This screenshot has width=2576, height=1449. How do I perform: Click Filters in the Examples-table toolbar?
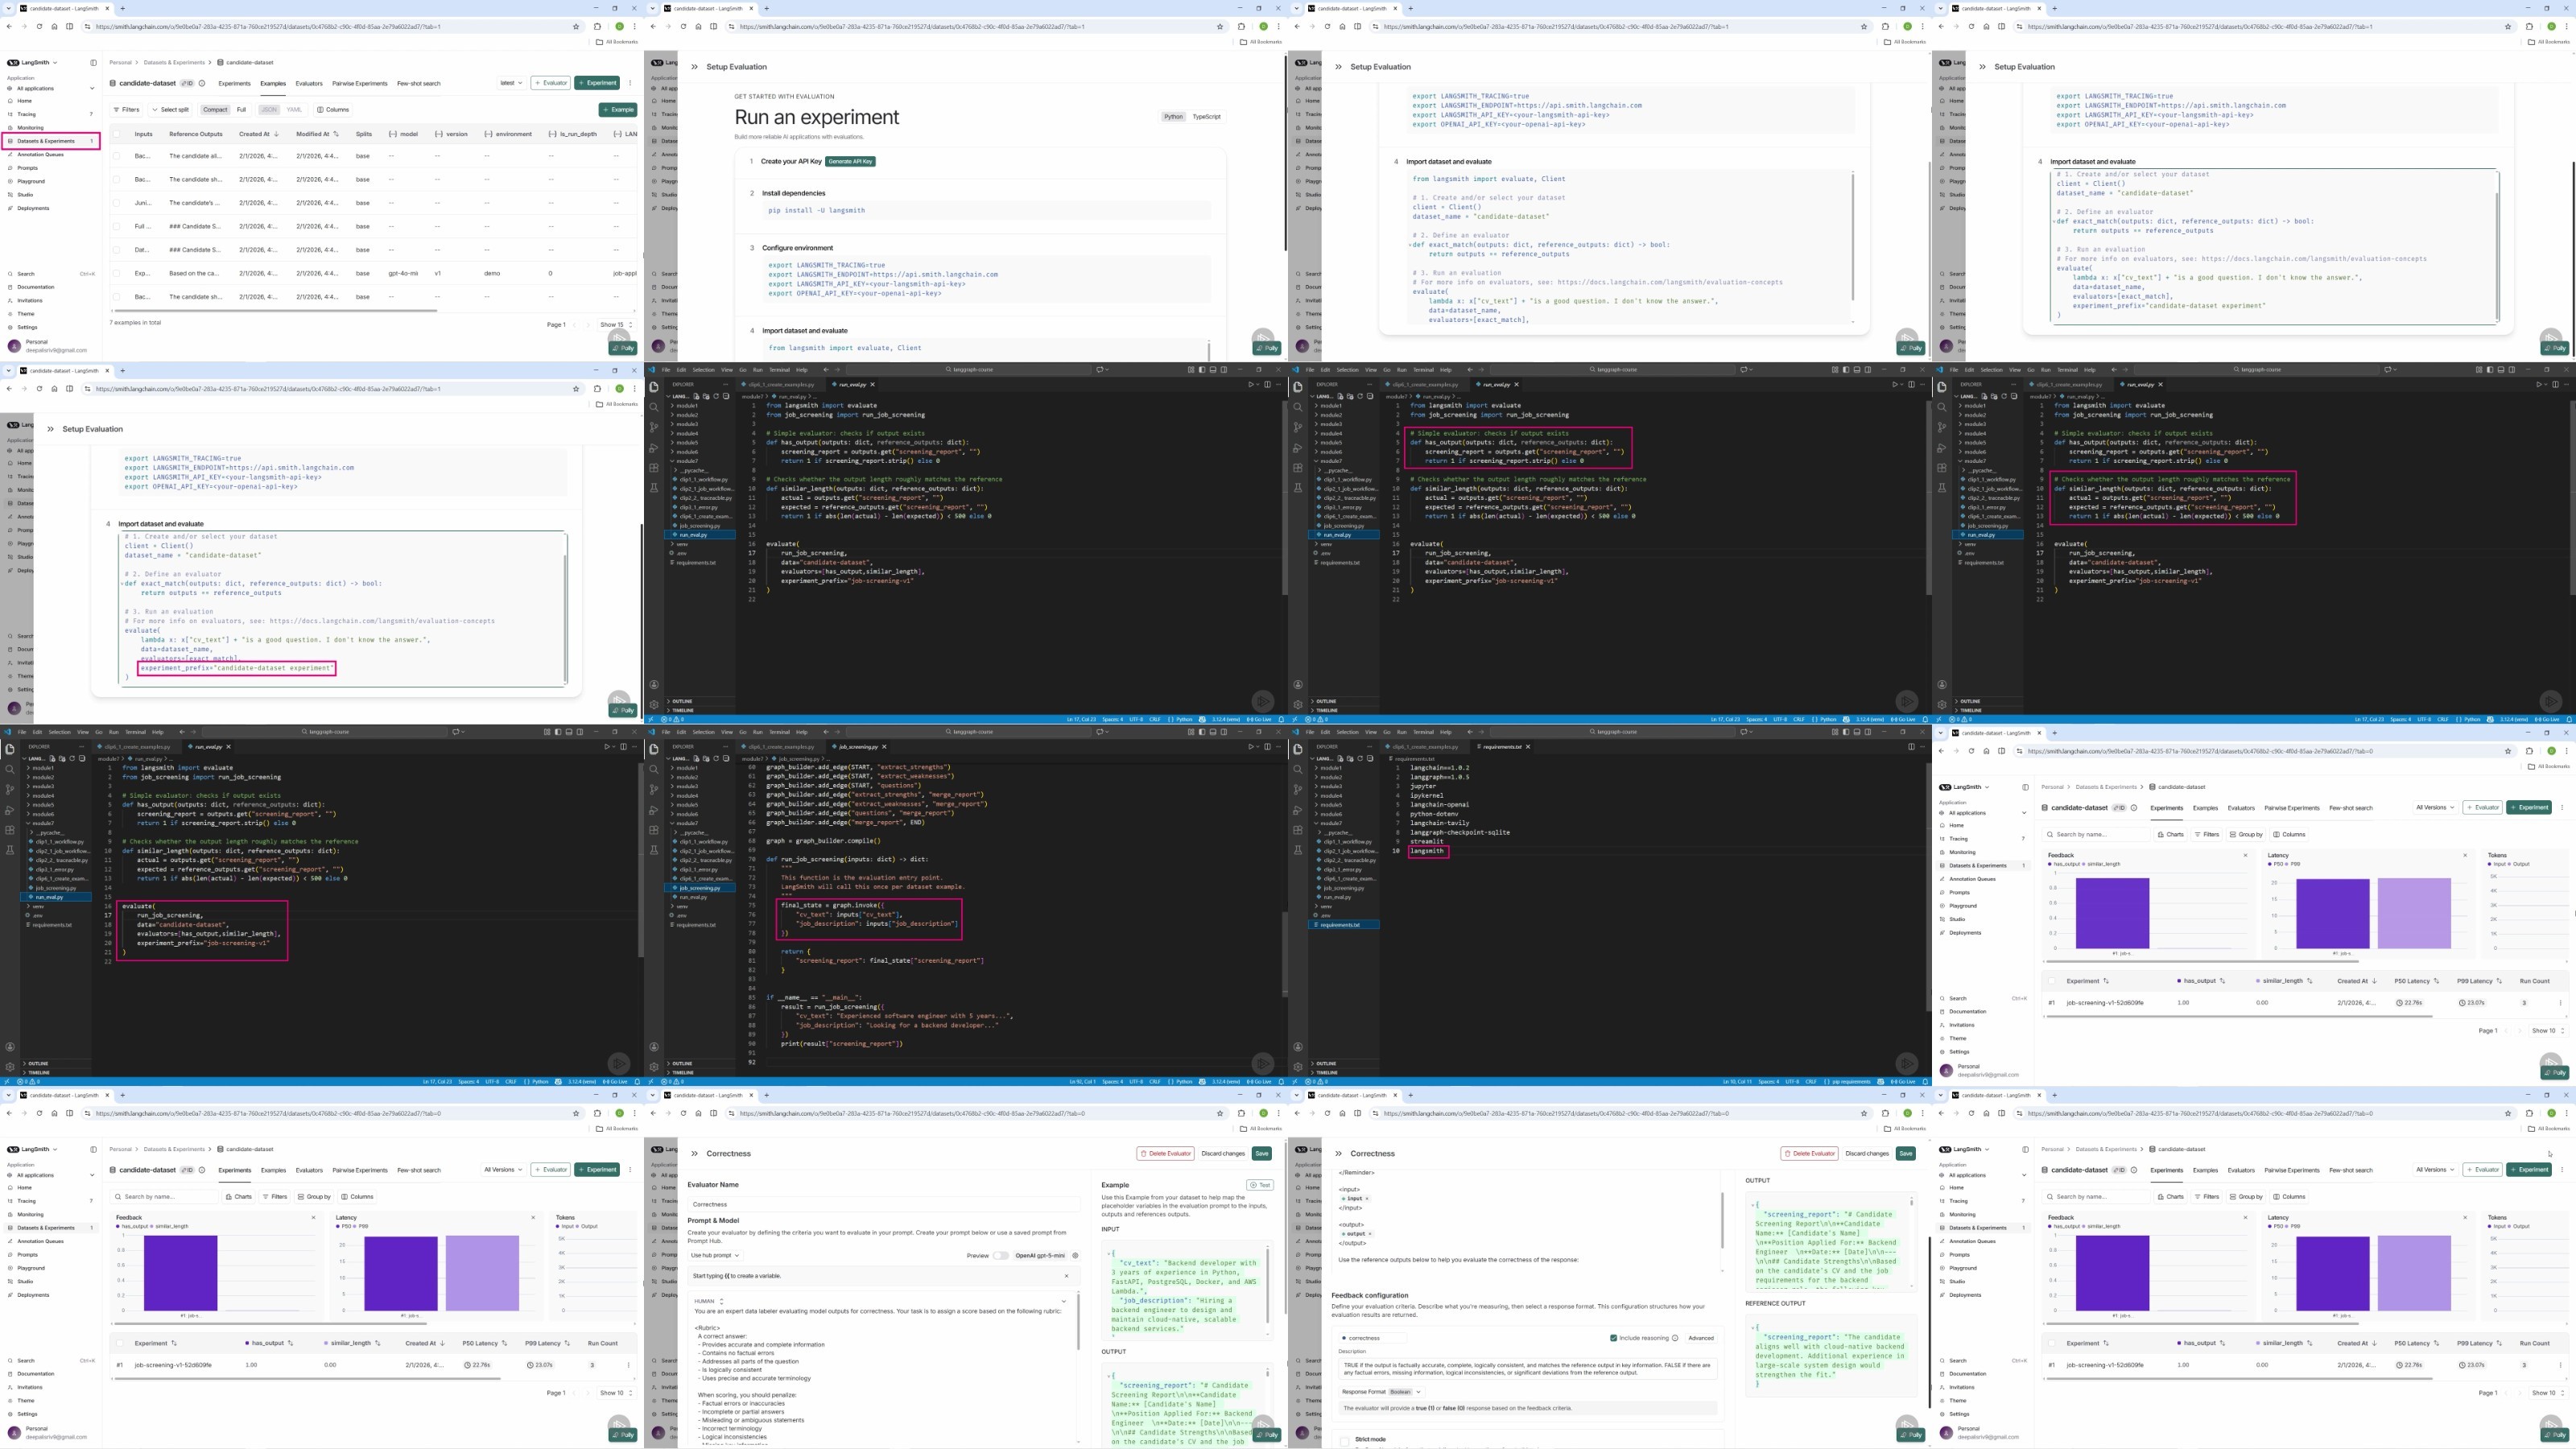point(126,110)
